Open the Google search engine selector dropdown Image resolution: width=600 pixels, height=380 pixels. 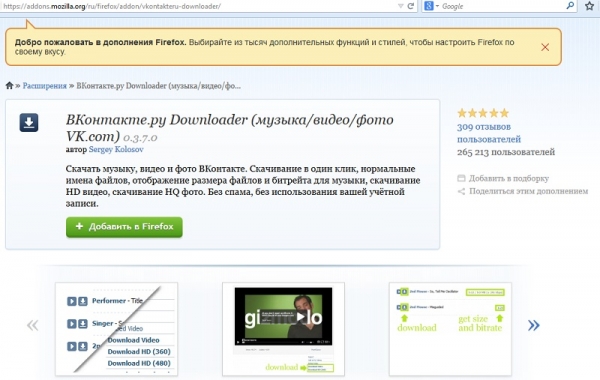click(431, 6)
